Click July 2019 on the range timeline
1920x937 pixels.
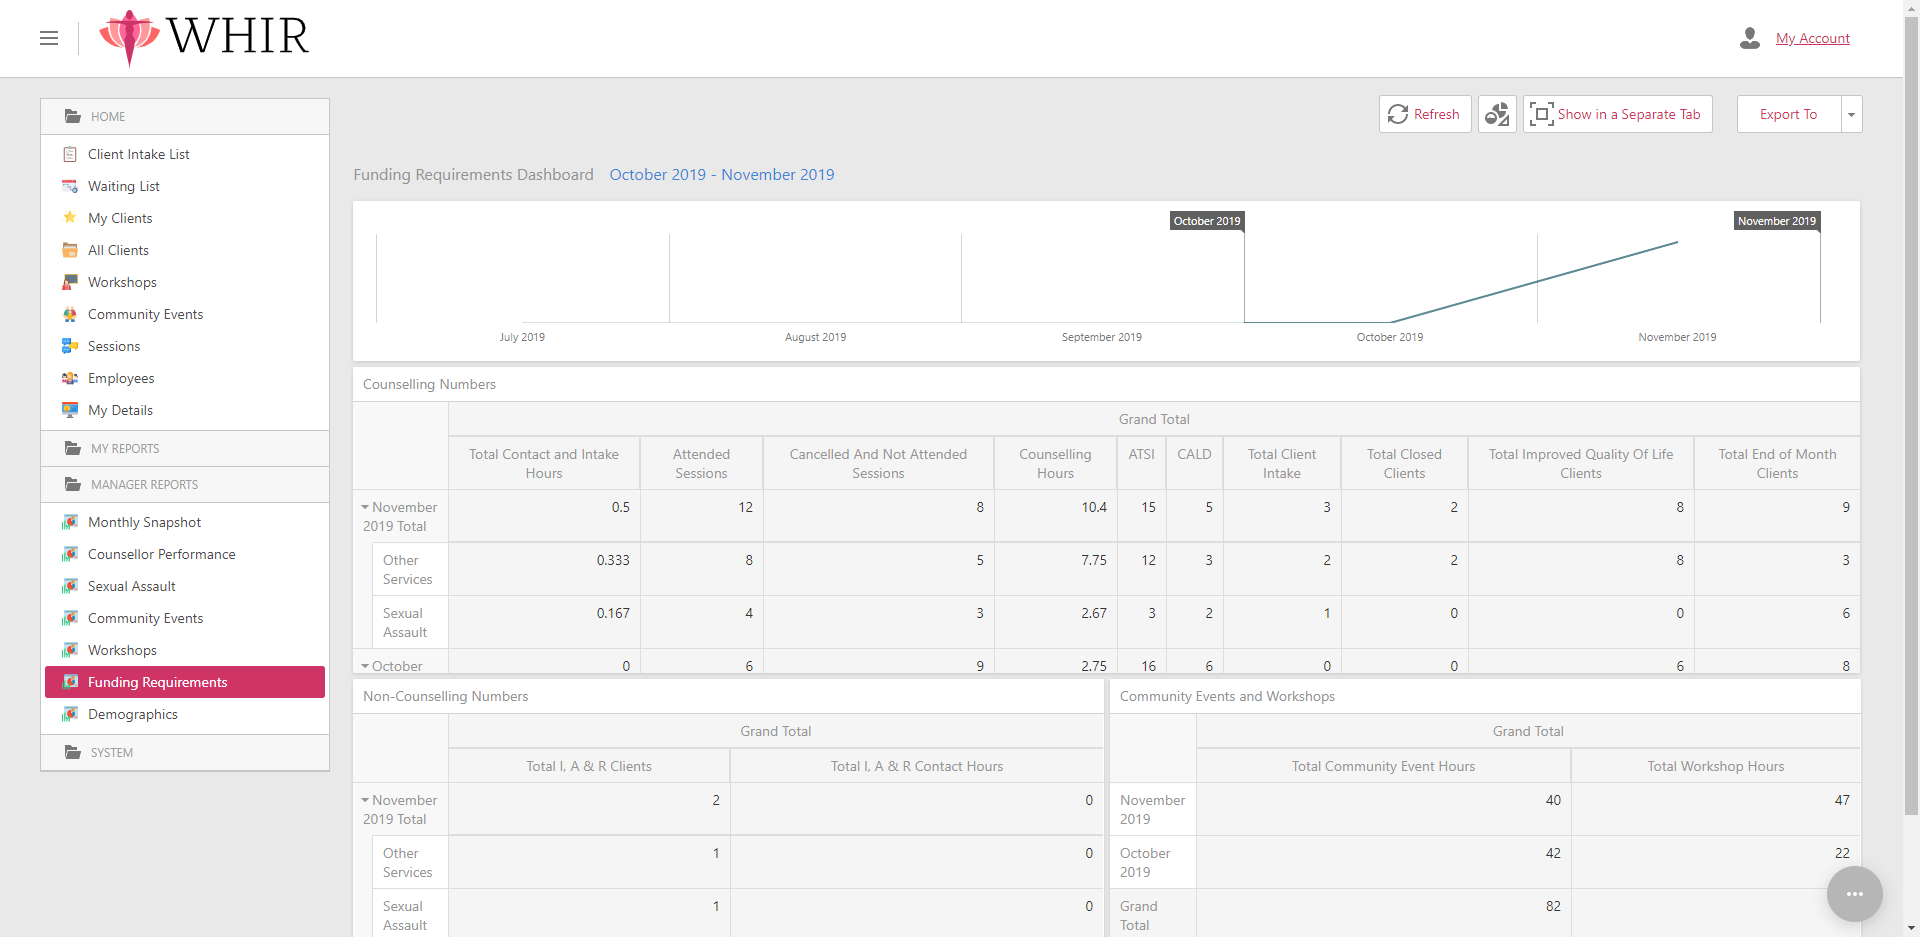tap(522, 337)
